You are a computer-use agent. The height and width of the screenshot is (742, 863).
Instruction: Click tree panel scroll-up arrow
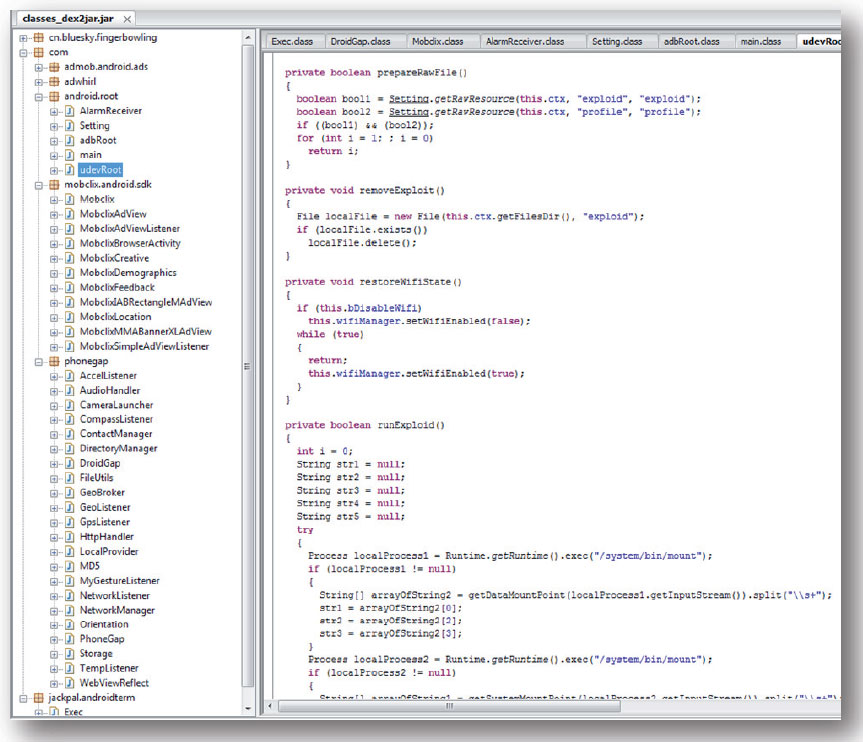[248, 37]
